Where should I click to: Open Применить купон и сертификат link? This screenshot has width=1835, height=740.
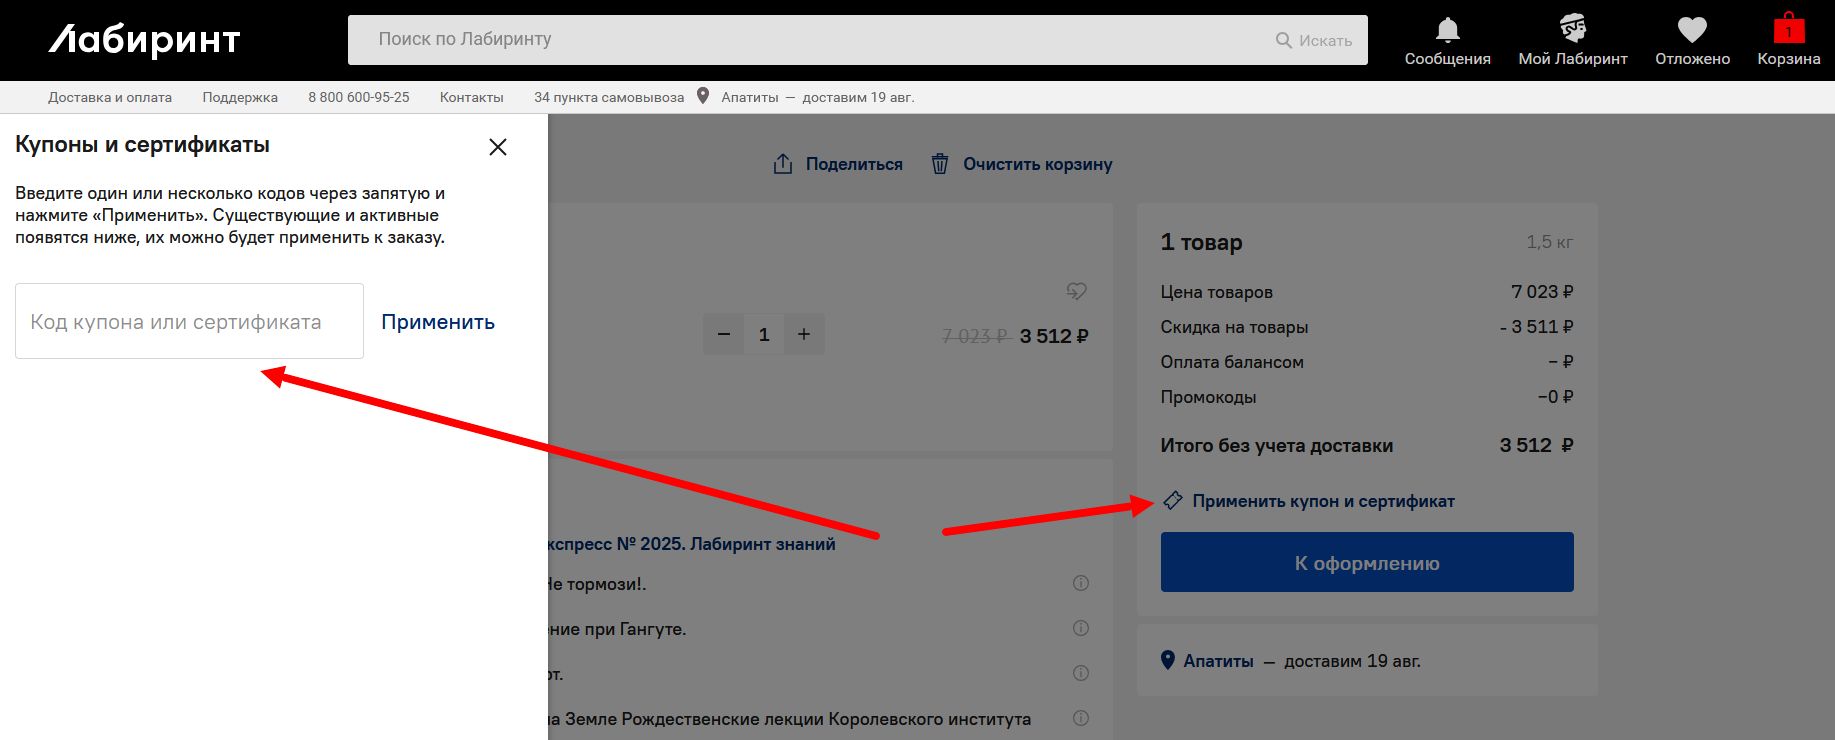[1323, 501]
